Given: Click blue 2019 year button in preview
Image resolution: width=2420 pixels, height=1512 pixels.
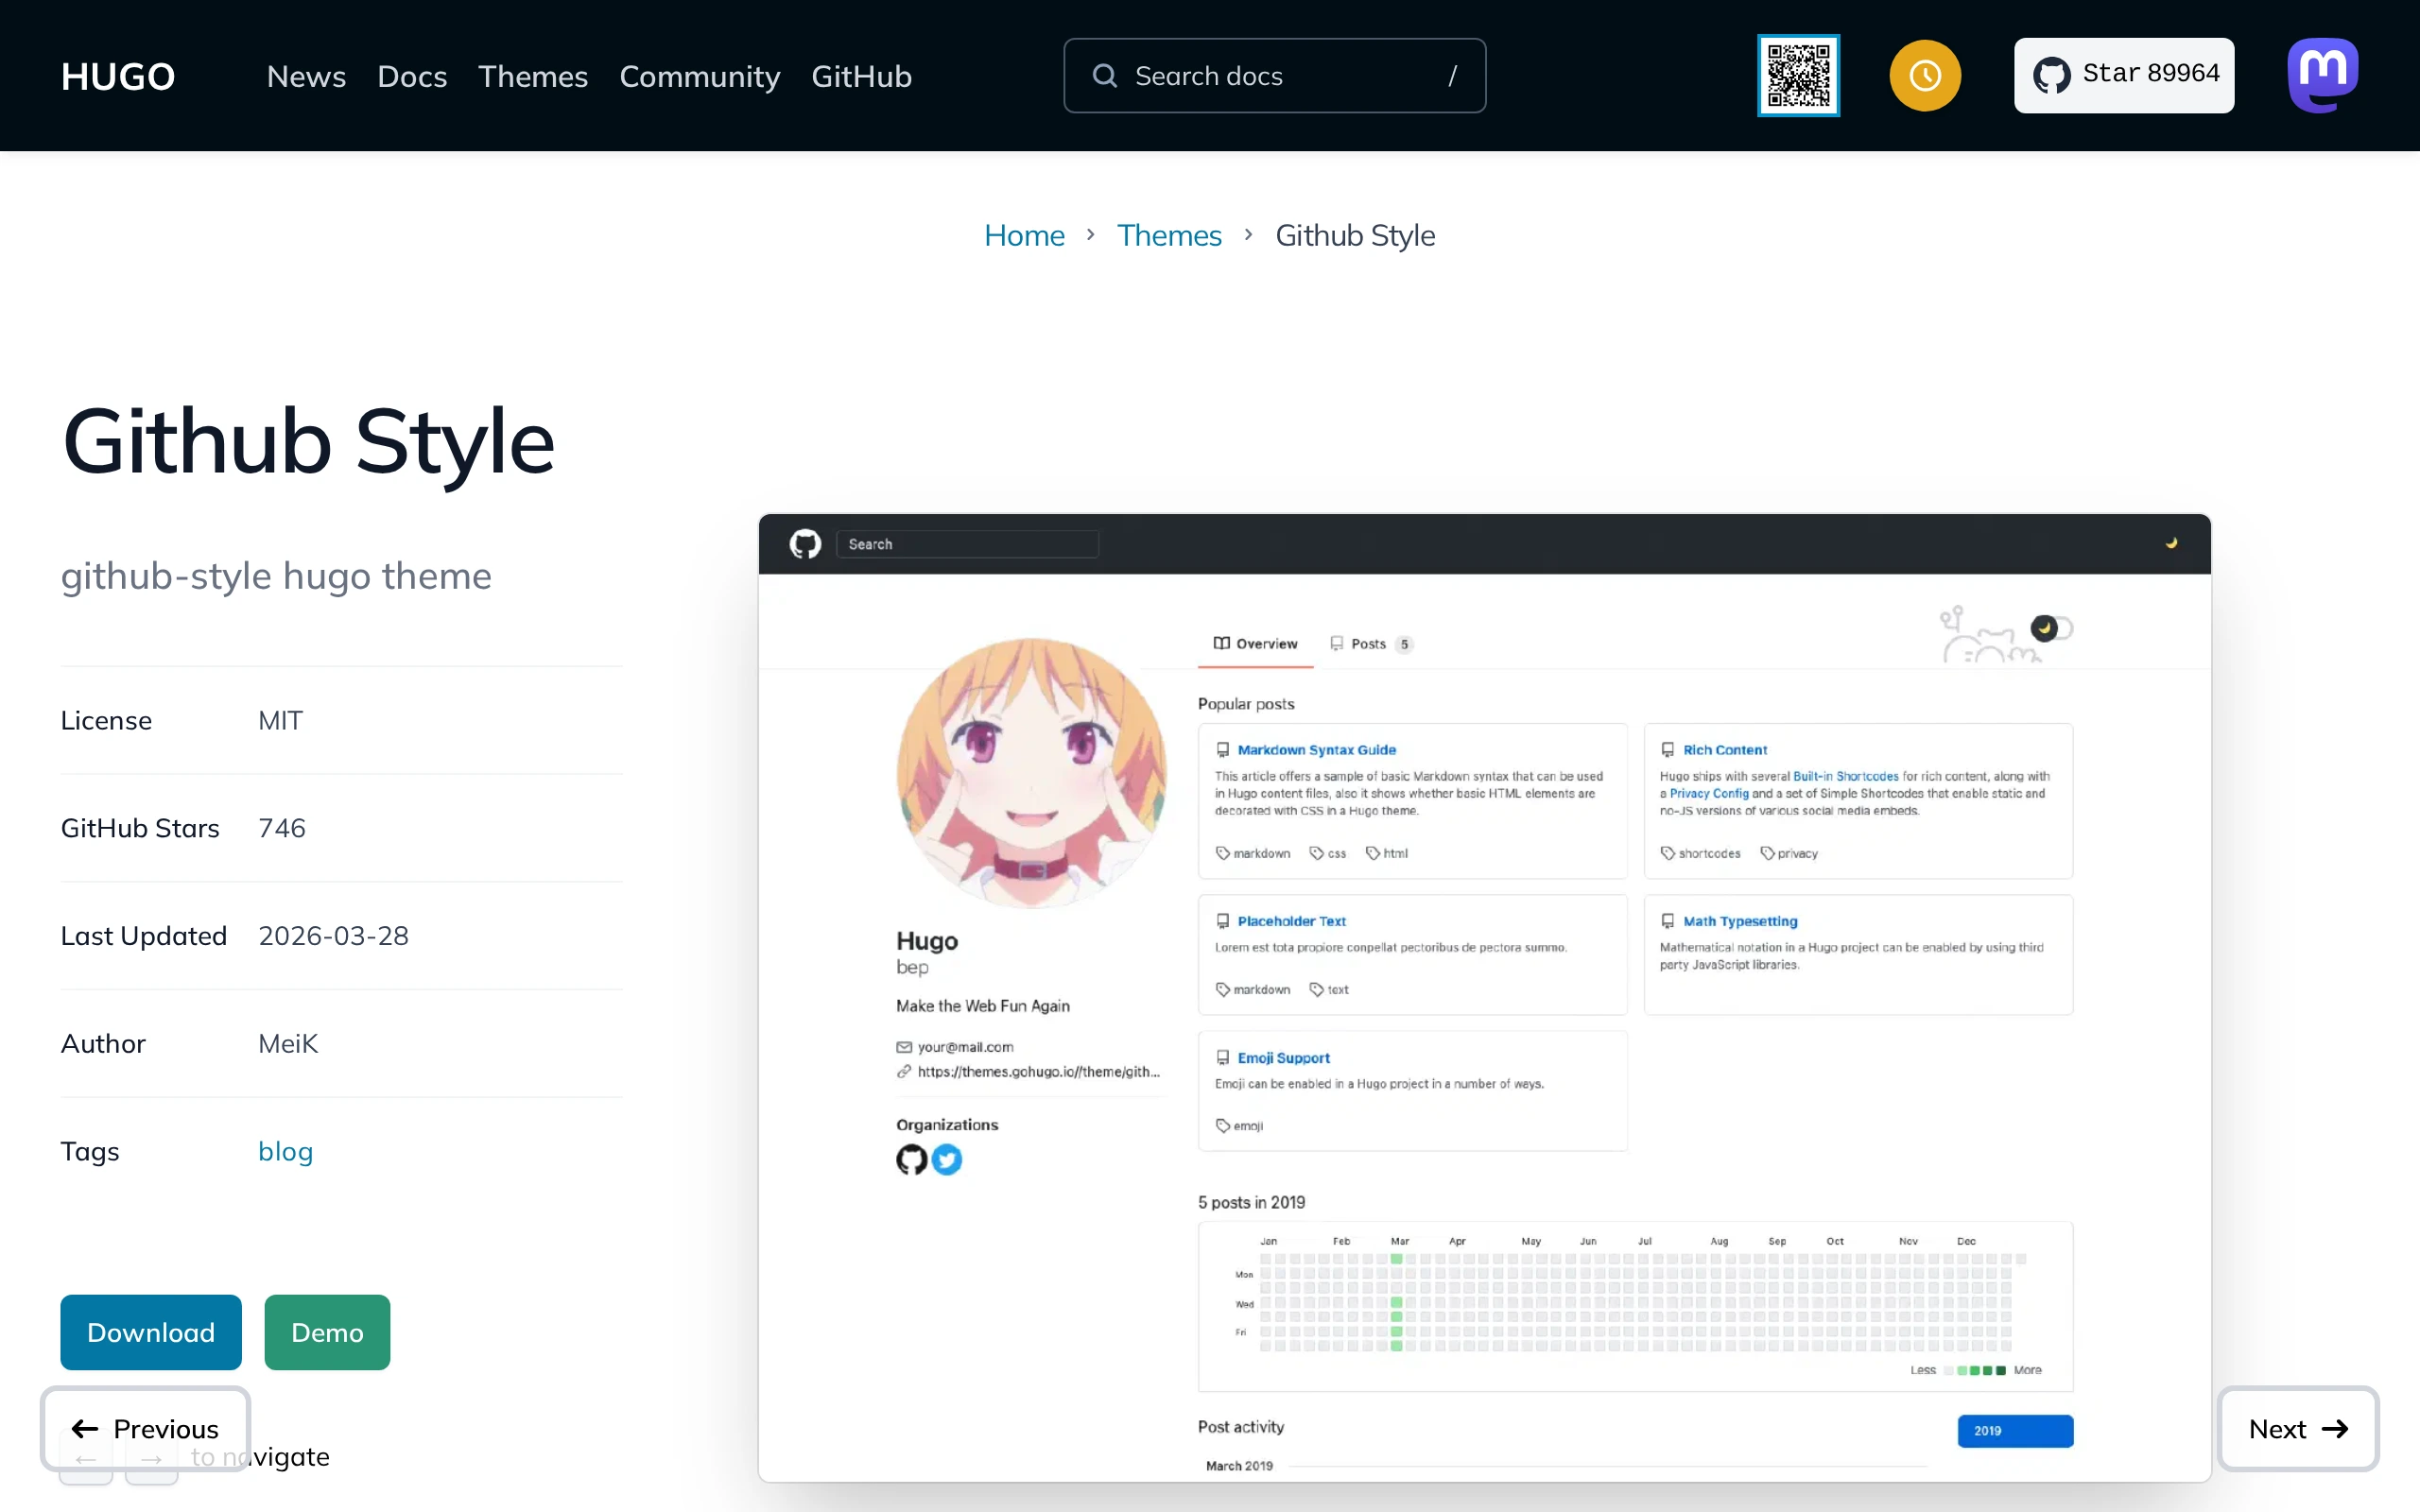Looking at the screenshot, I should click(2014, 1431).
